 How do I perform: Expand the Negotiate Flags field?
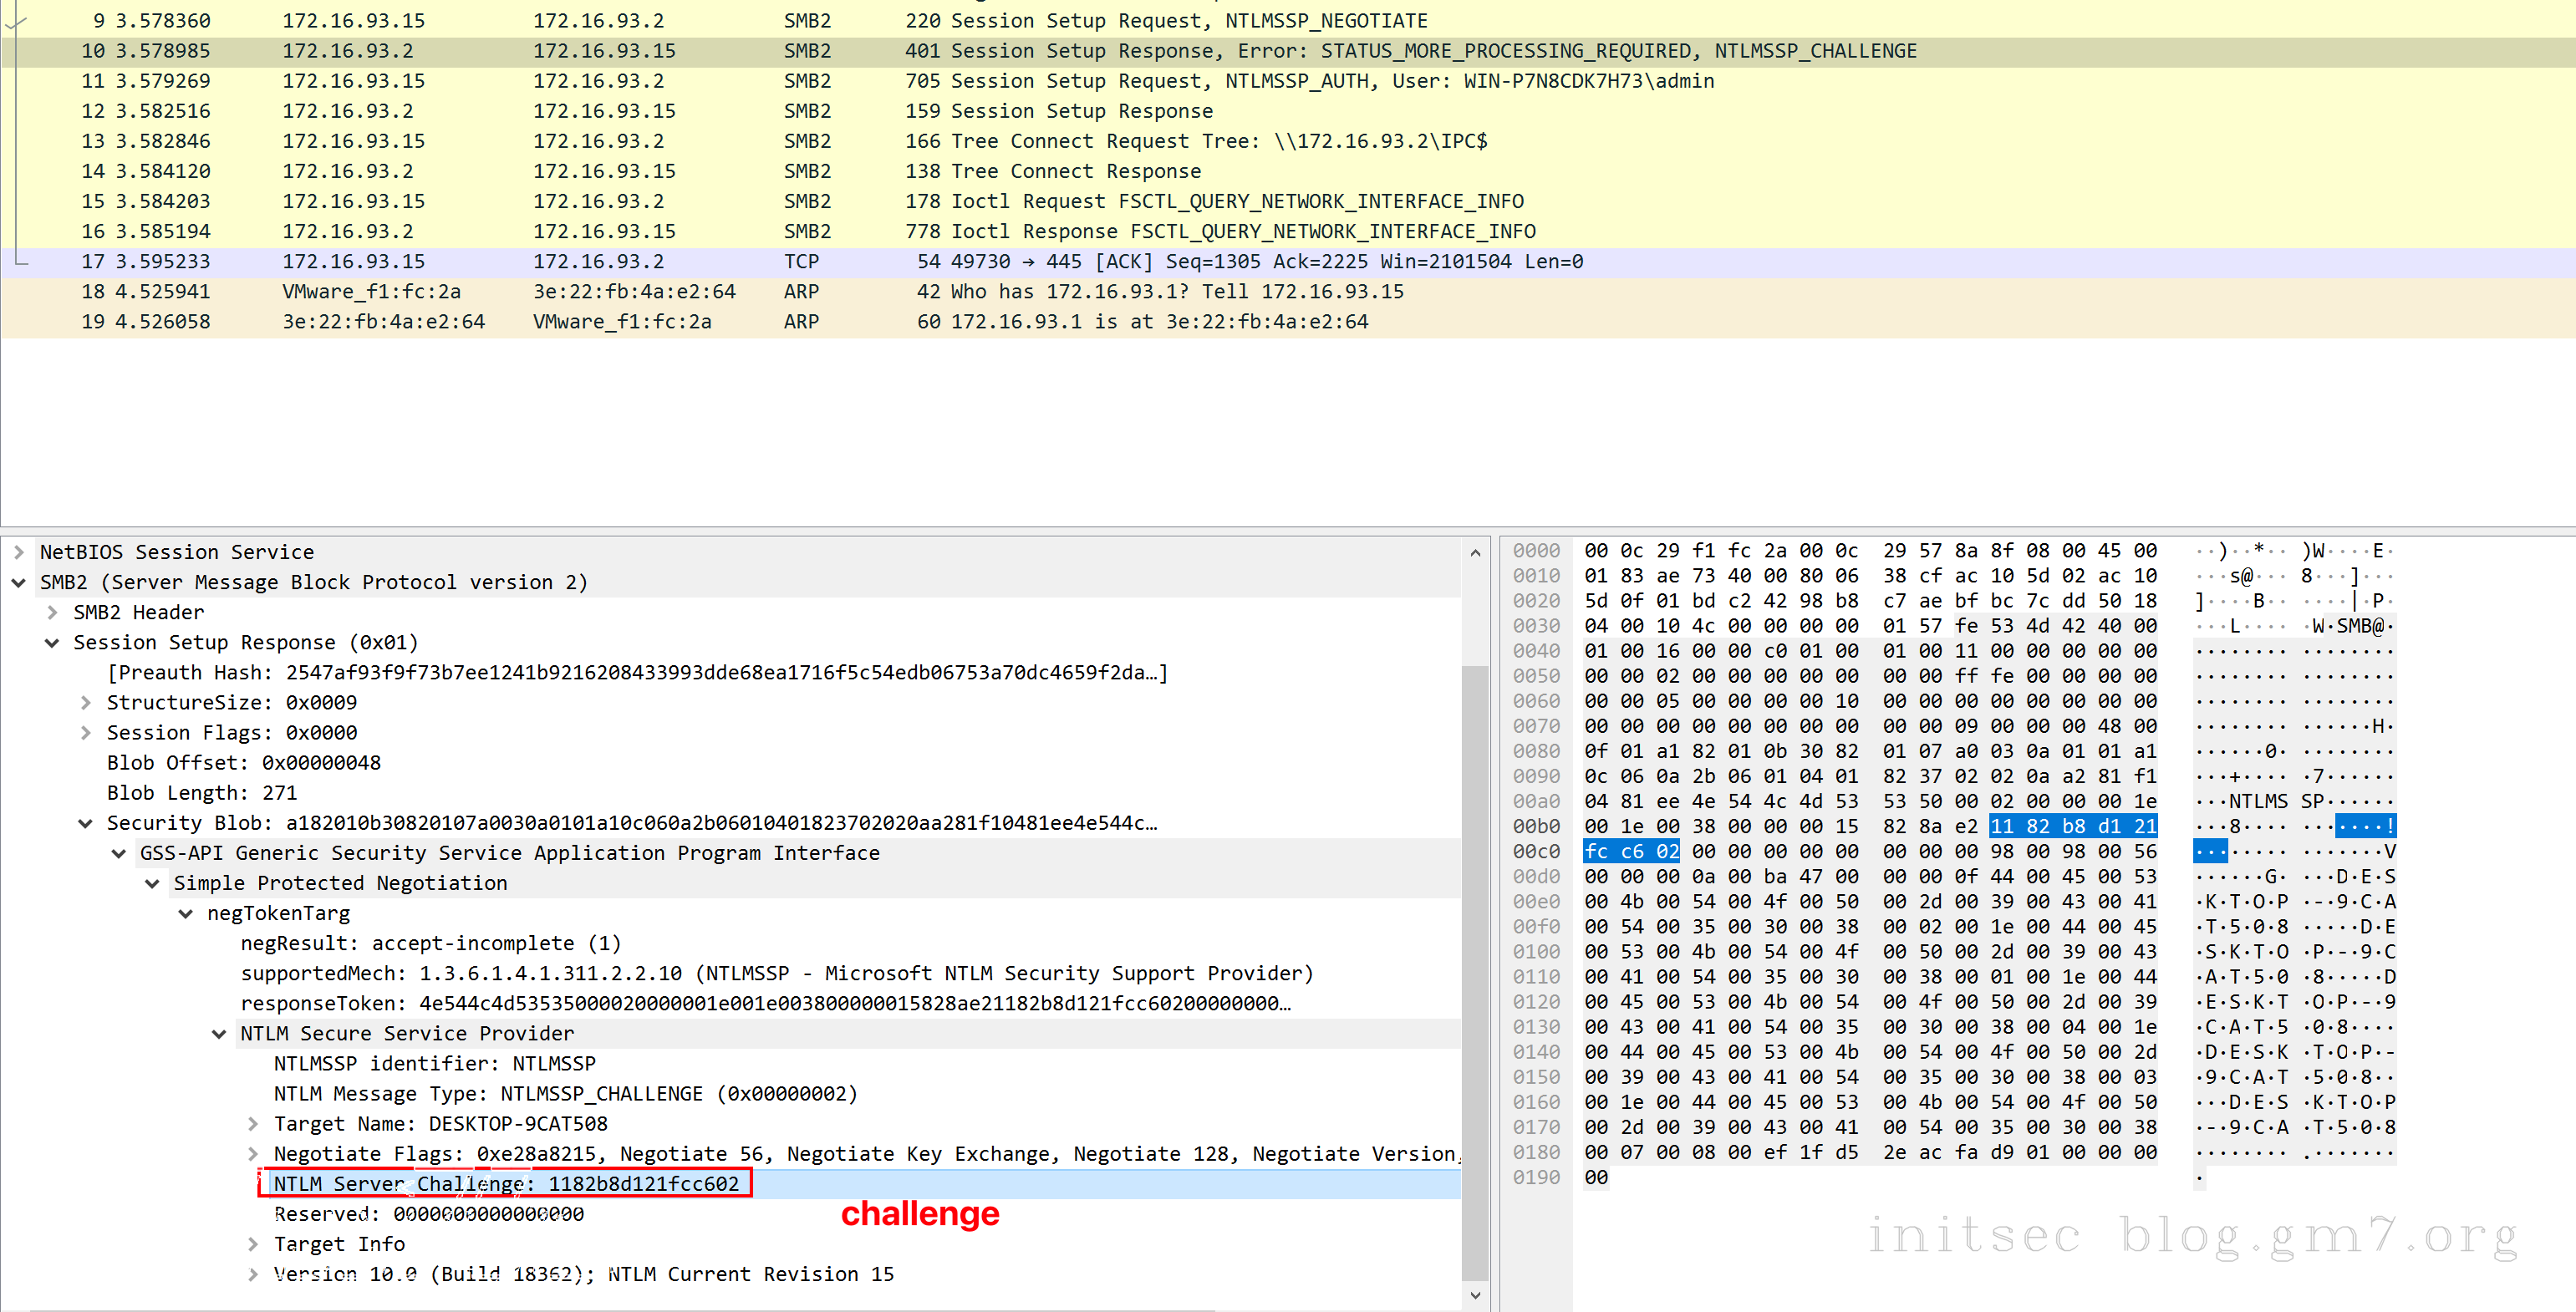click(x=253, y=1153)
